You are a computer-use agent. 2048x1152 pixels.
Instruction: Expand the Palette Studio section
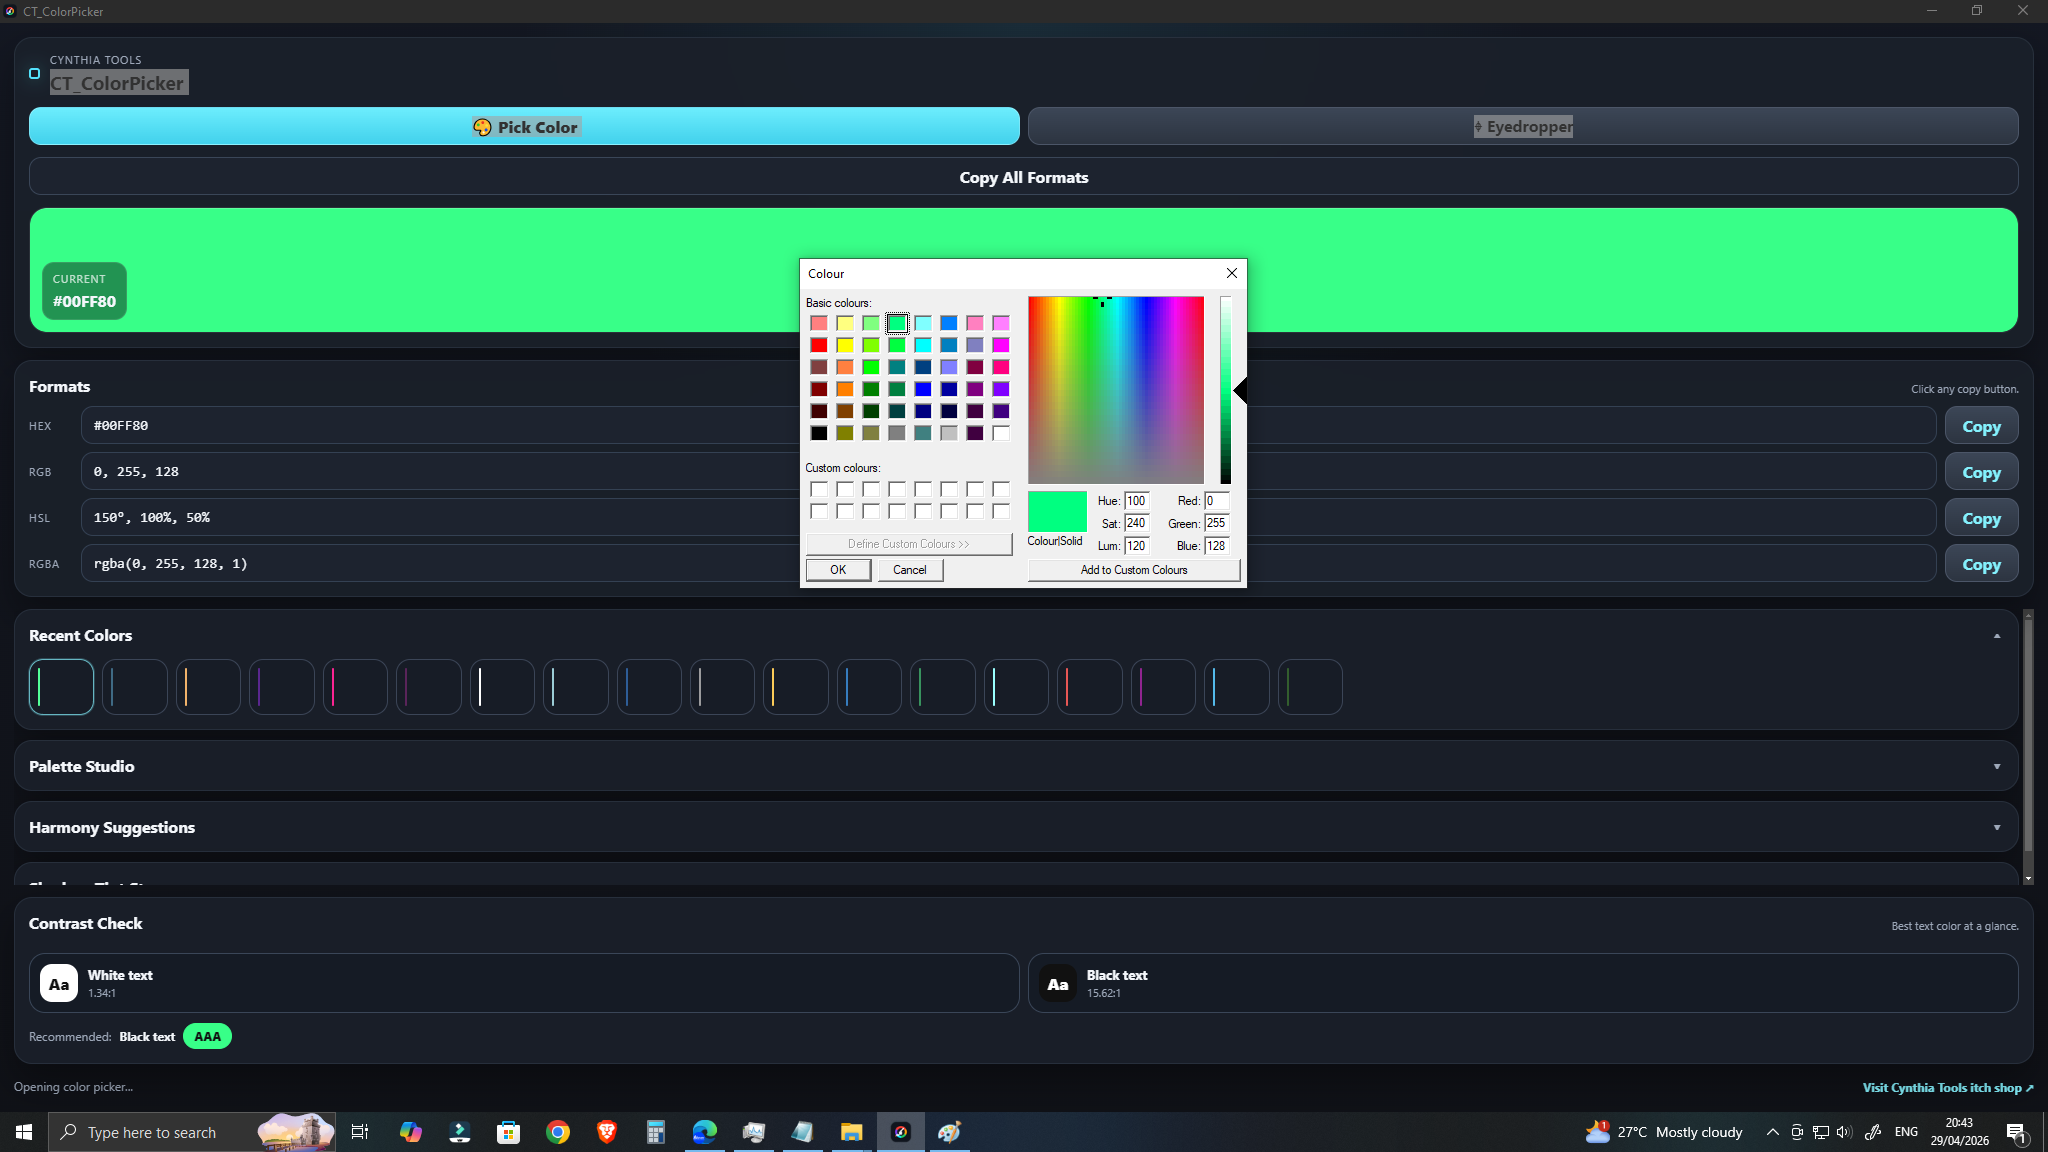point(1996,767)
